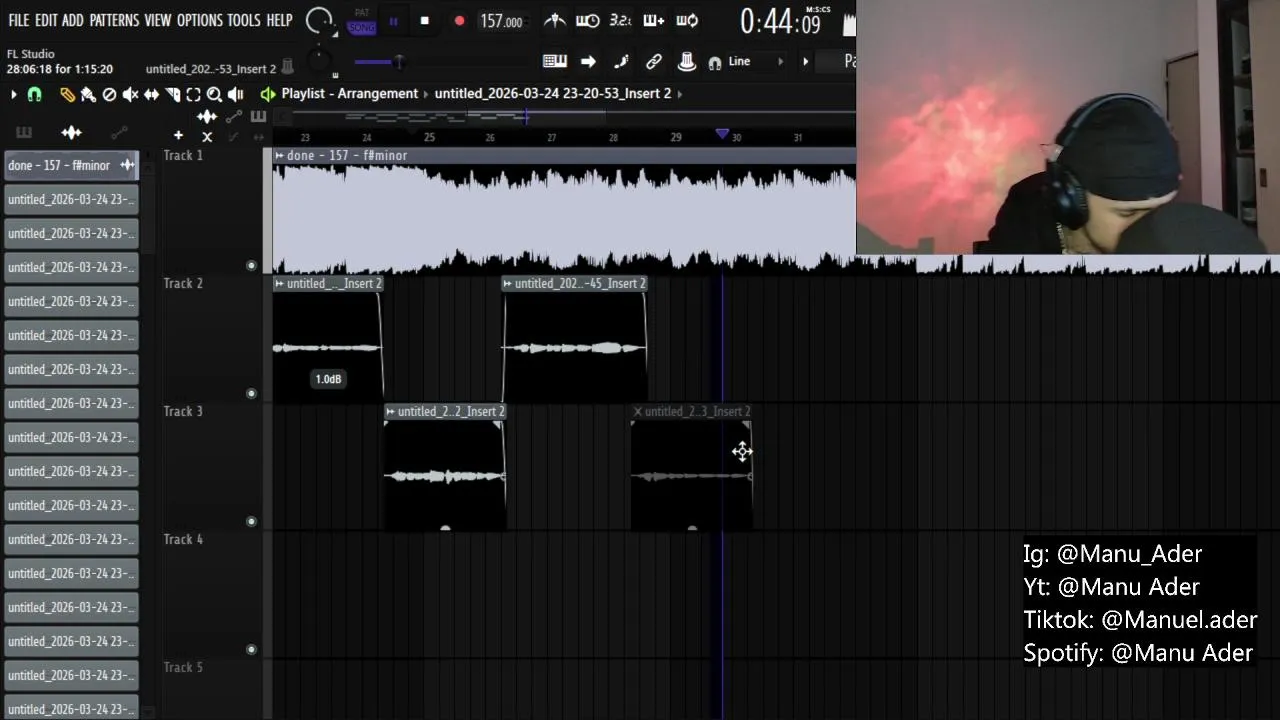Click the 0:44:09 time display

[x=782, y=21]
